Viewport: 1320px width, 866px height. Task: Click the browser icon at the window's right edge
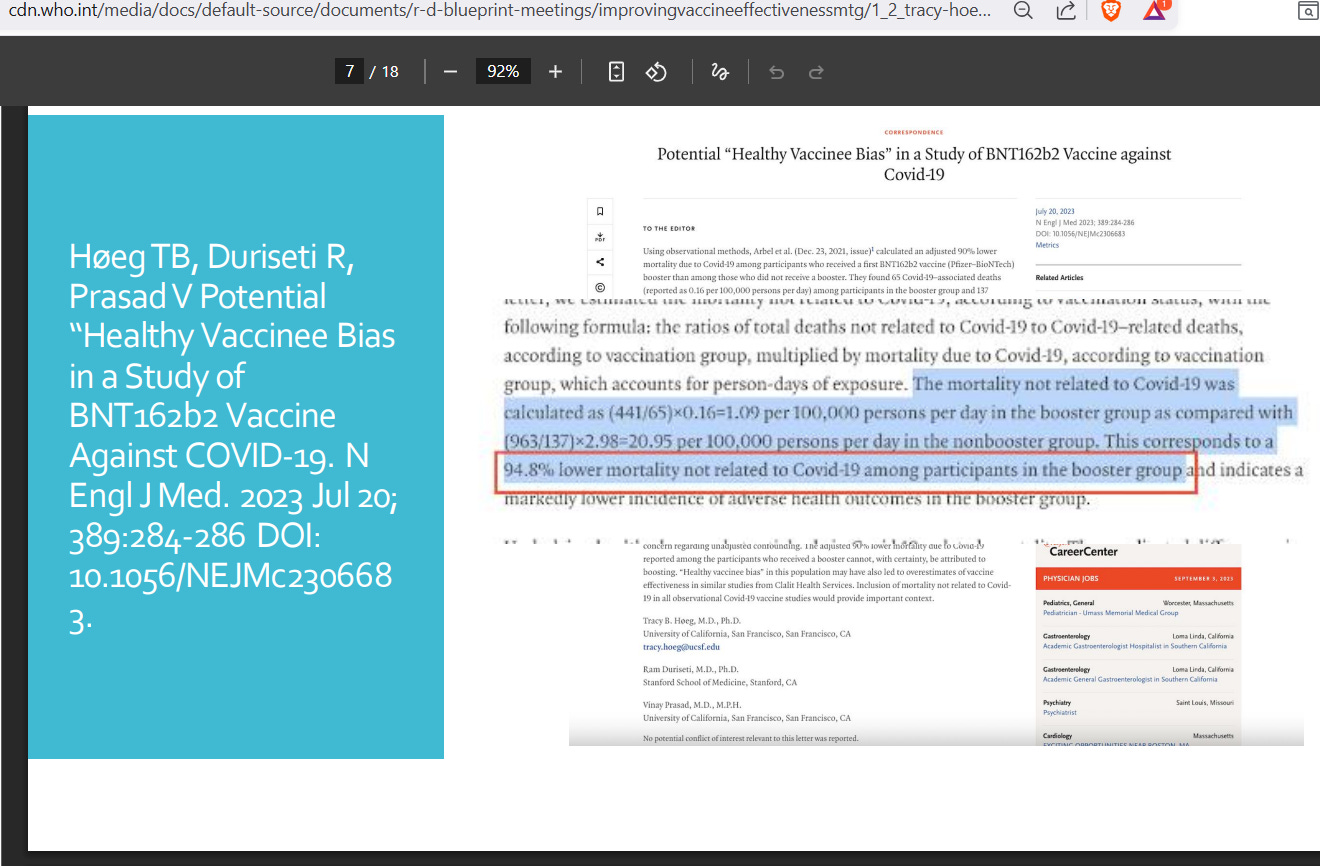click(x=1307, y=10)
